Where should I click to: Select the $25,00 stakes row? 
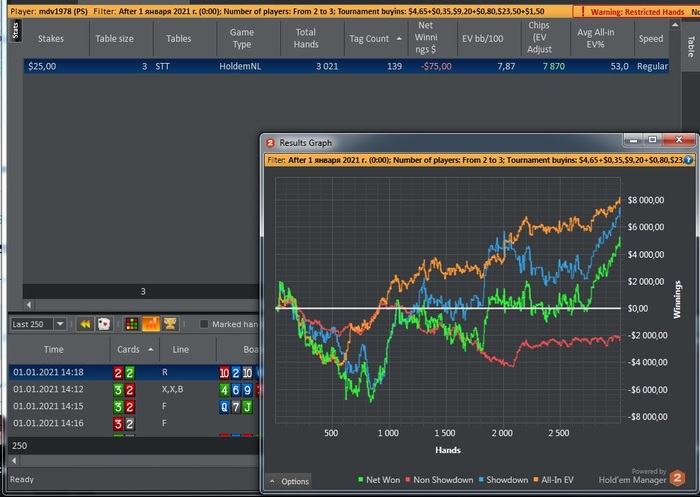coord(346,67)
